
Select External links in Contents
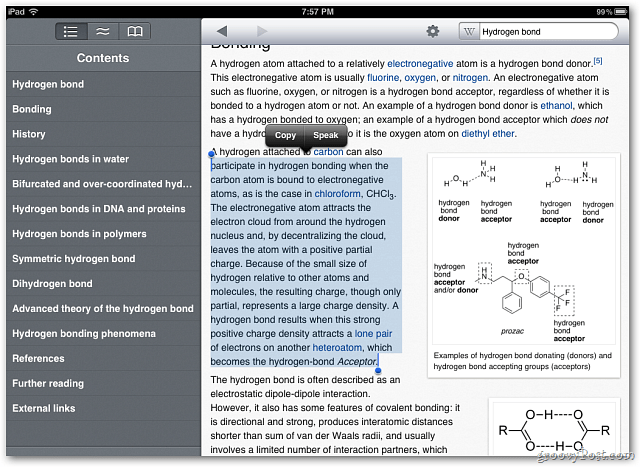click(x=103, y=408)
